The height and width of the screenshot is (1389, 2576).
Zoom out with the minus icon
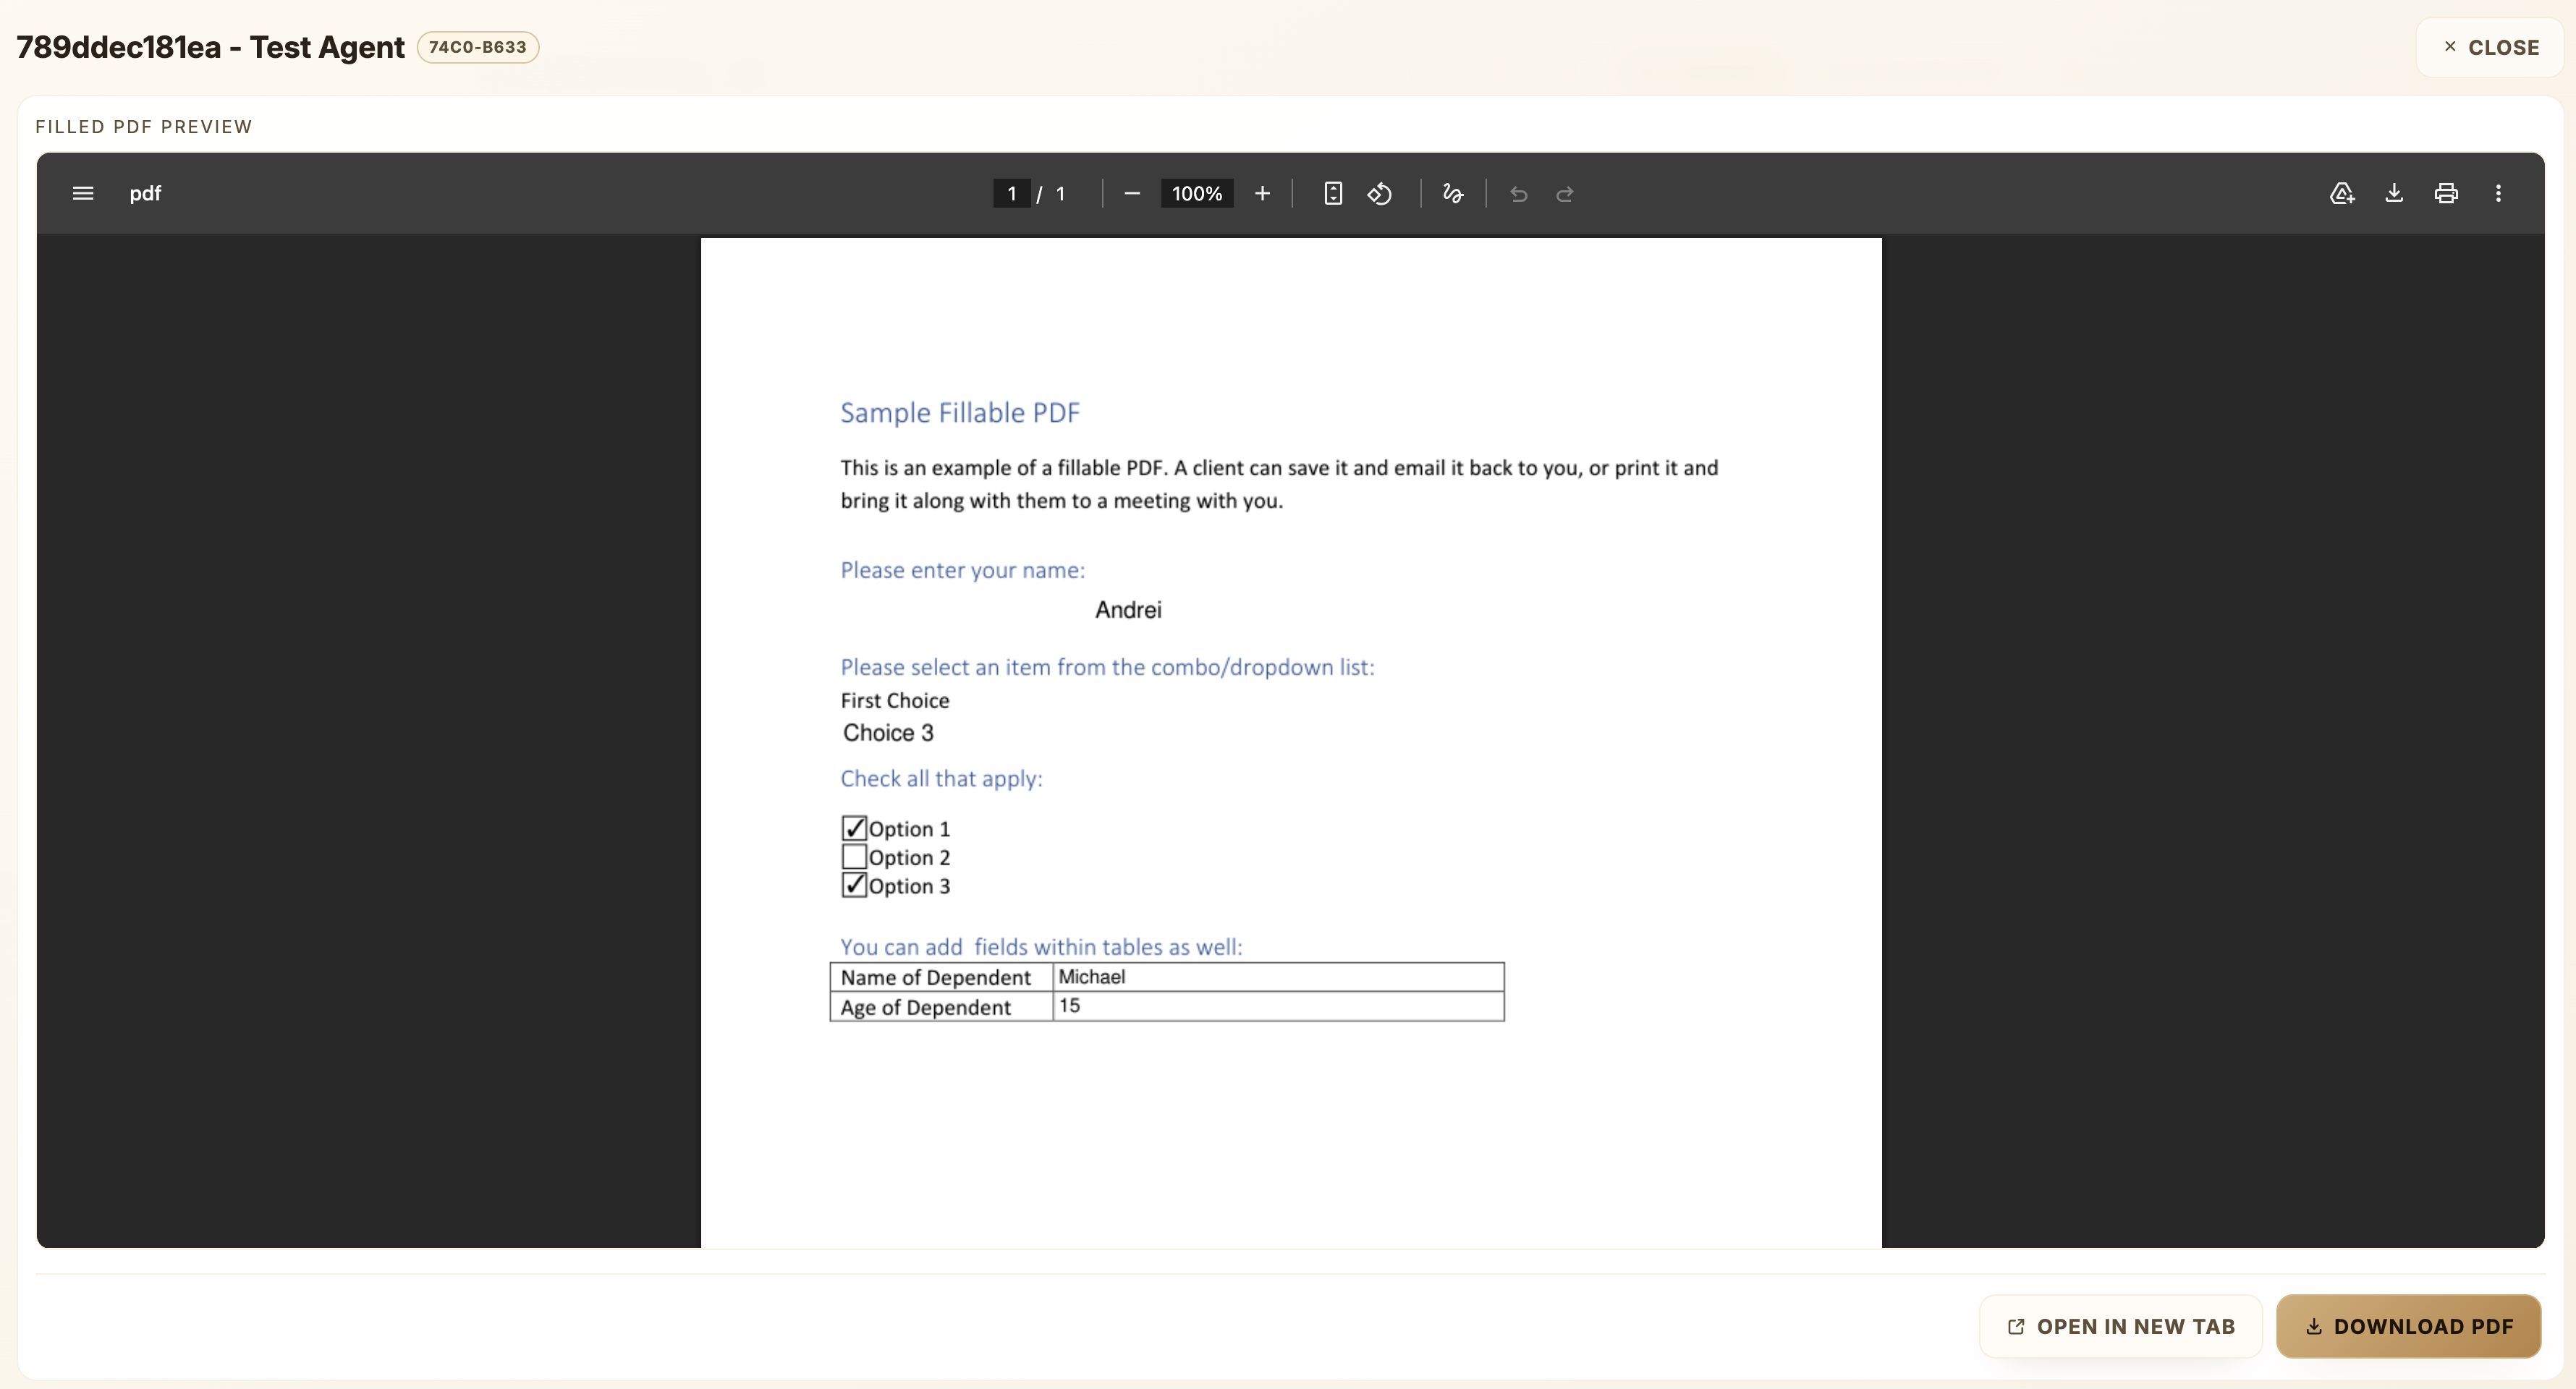tap(1132, 193)
